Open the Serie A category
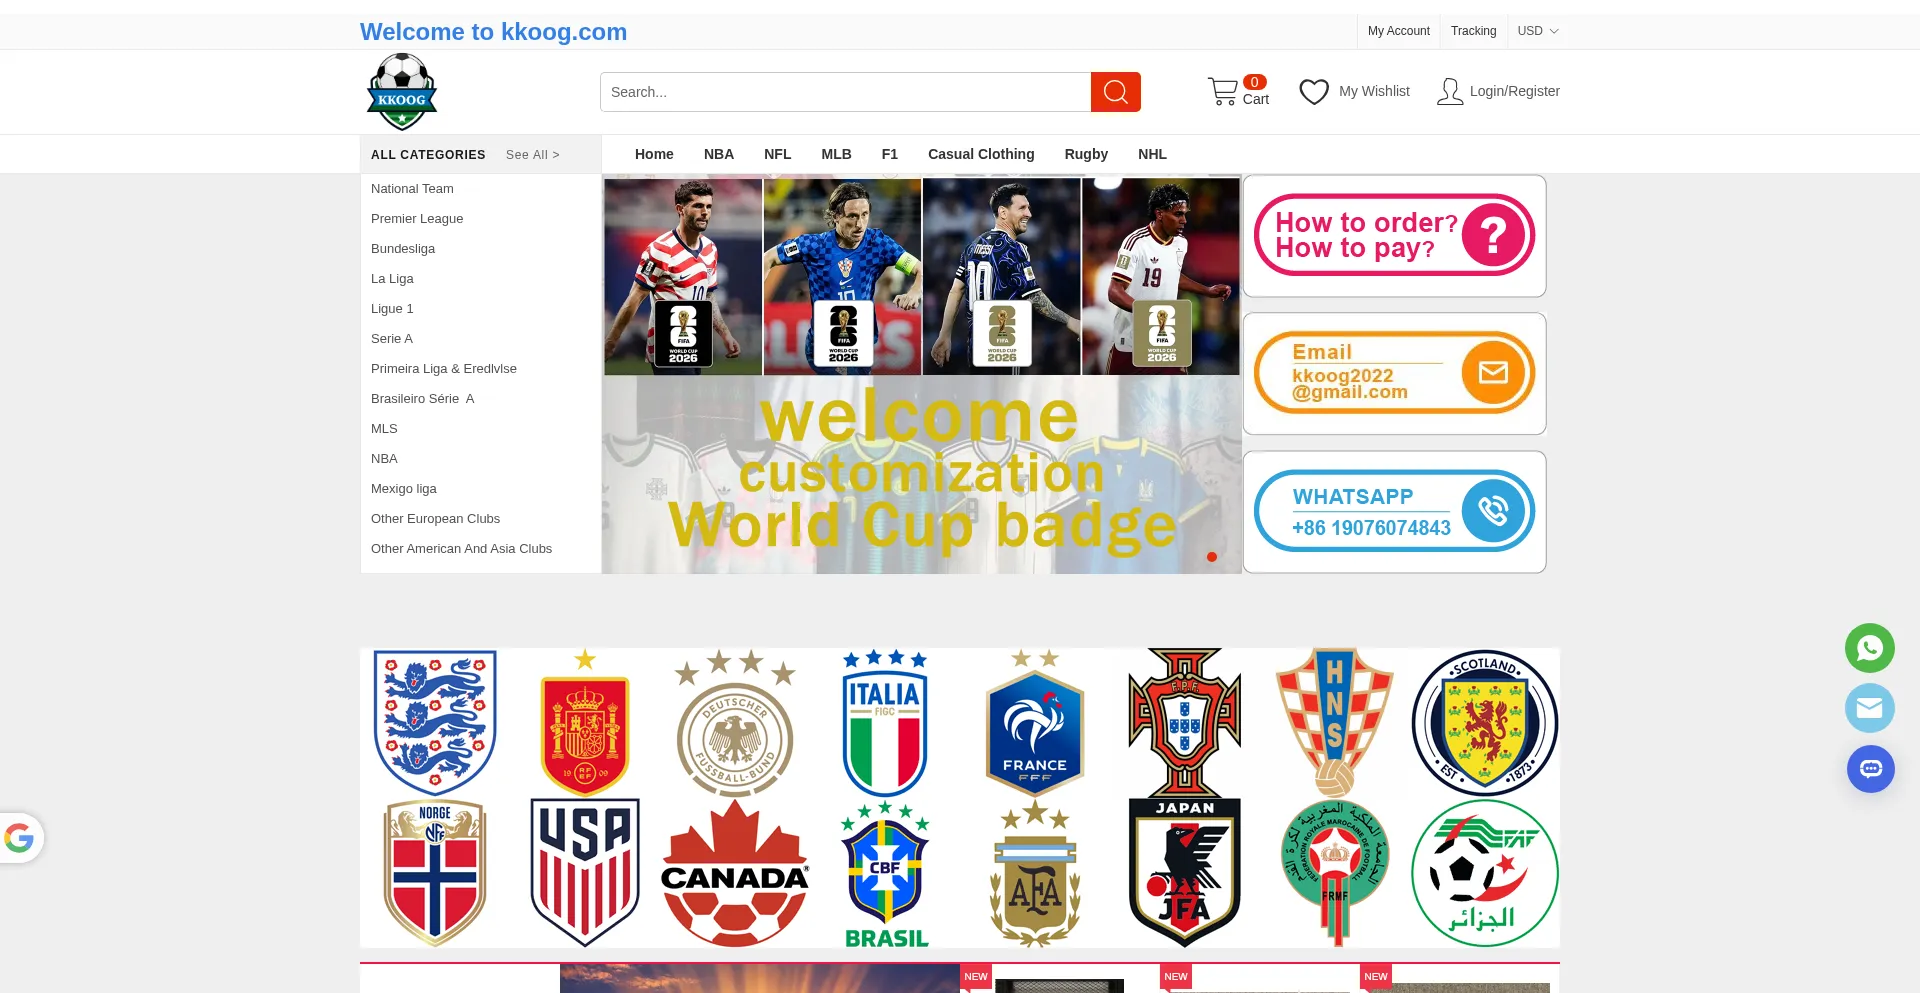Screen dimensions: 1920x993 click(392, 339)
